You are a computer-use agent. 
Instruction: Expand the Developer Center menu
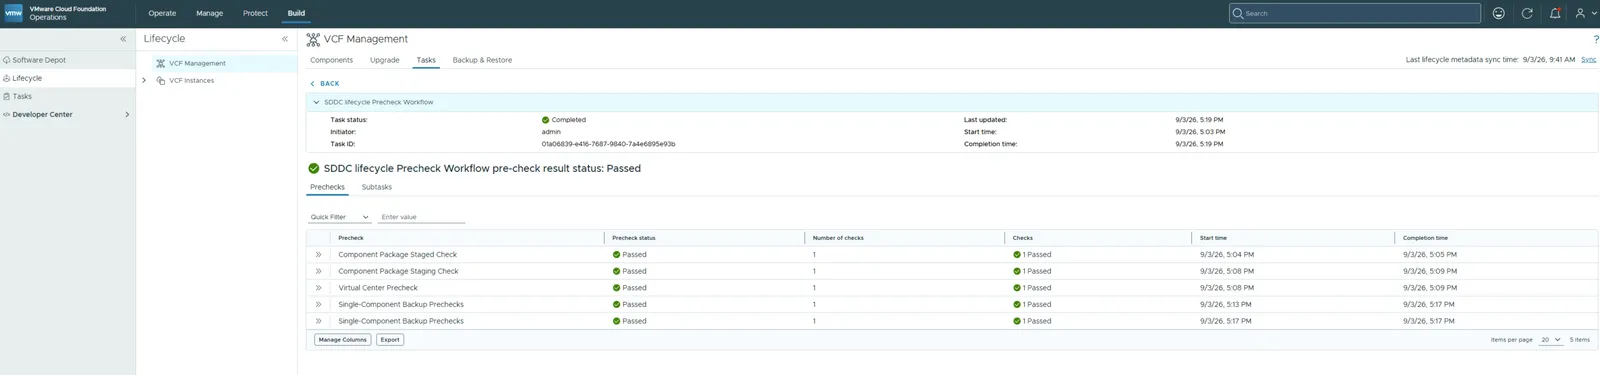[x=127, y=115]
